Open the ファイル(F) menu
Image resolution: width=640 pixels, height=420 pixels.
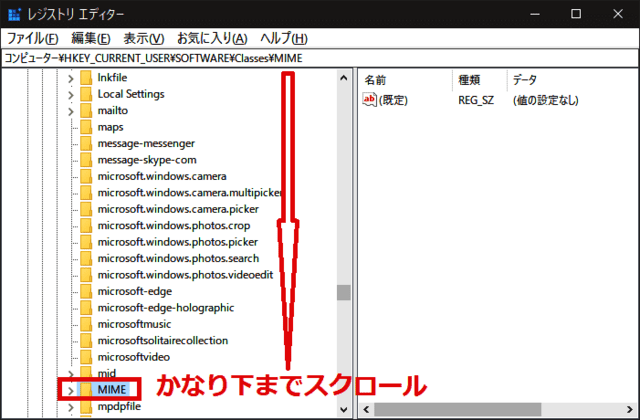coord(33,38)
